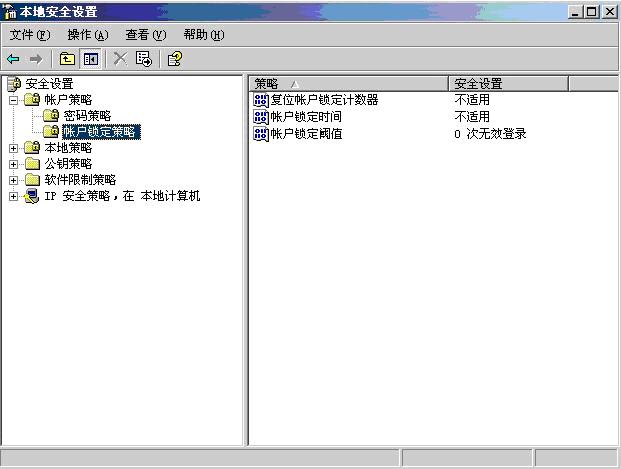Select the IP 安全策略，在 本地计算机 label

122,196
